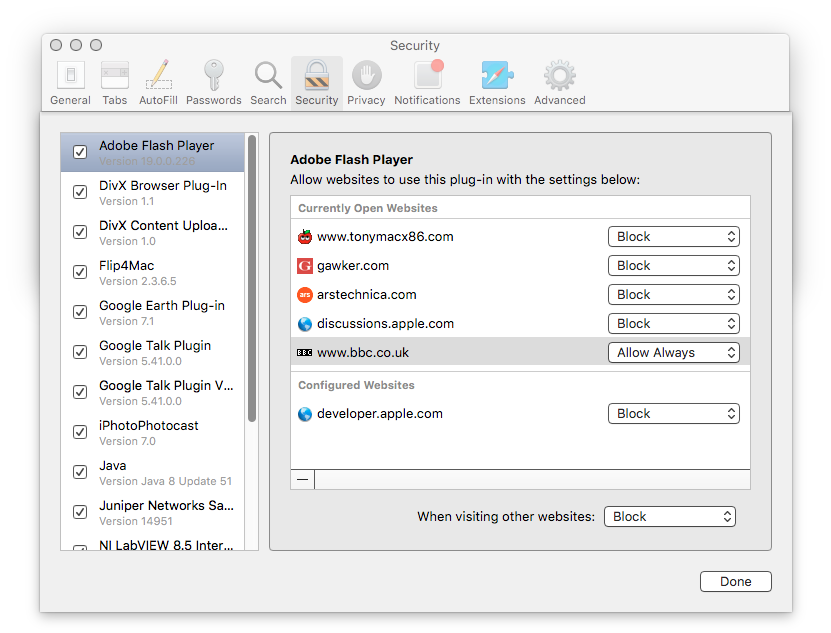Screen dimensions: 831x633
Task: Switch to the Advanced tab label
Action: 560,100
